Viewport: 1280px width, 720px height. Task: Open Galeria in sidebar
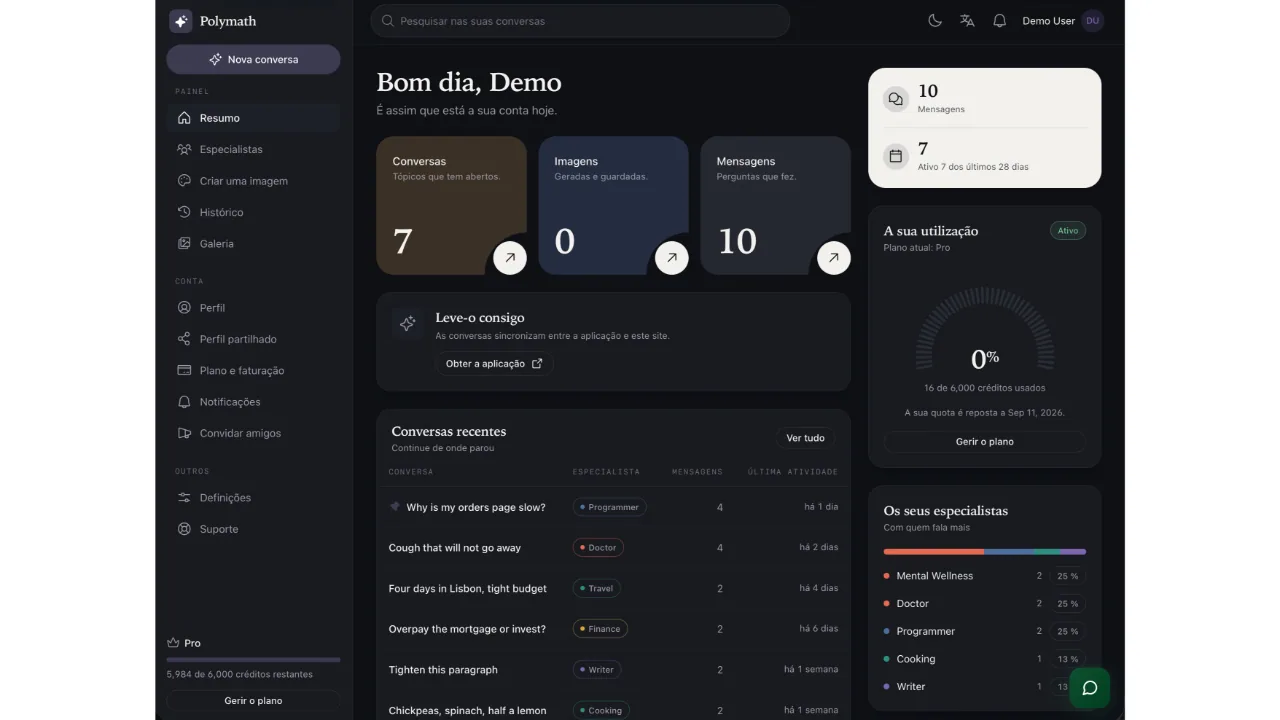[253, 243]
